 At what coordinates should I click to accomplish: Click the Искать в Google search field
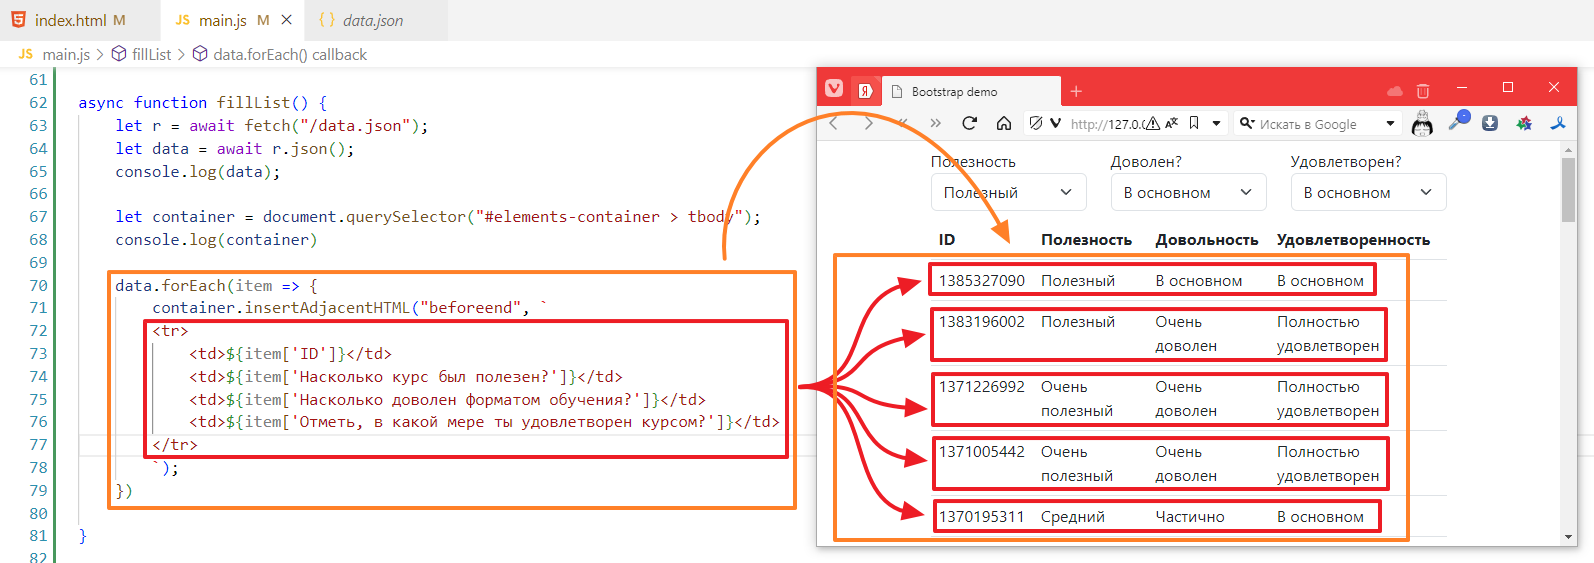pyautogui.click(x=1308, y=124)
